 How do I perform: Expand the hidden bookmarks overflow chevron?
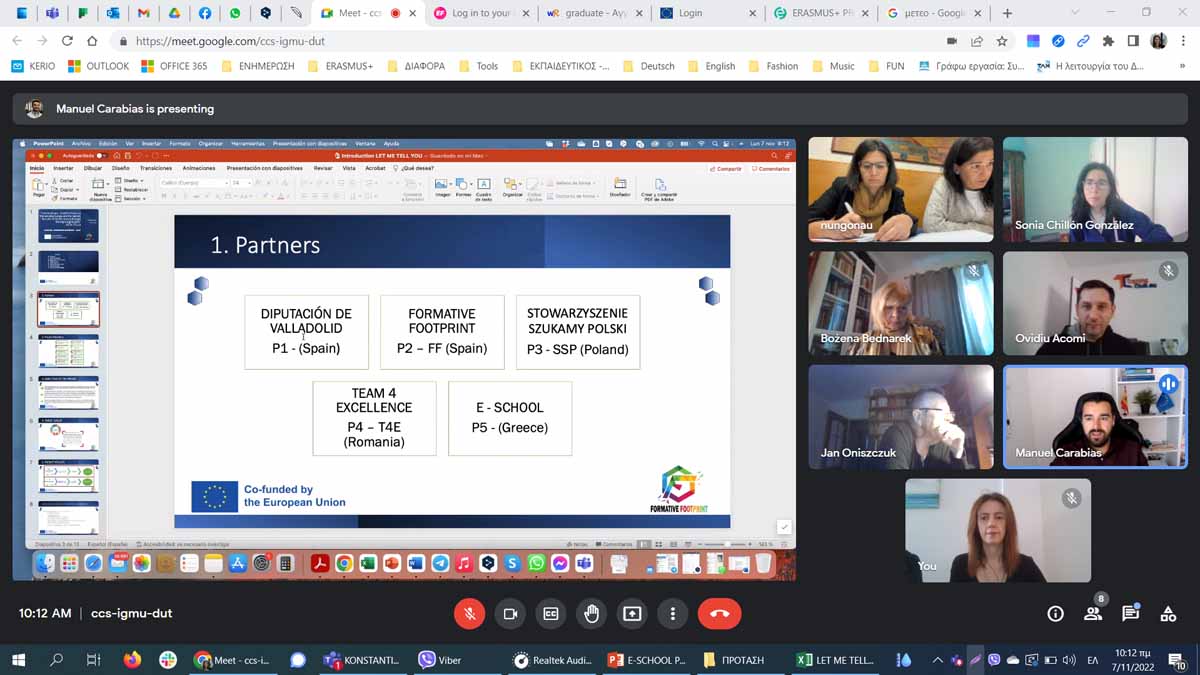click(1182, 66)
